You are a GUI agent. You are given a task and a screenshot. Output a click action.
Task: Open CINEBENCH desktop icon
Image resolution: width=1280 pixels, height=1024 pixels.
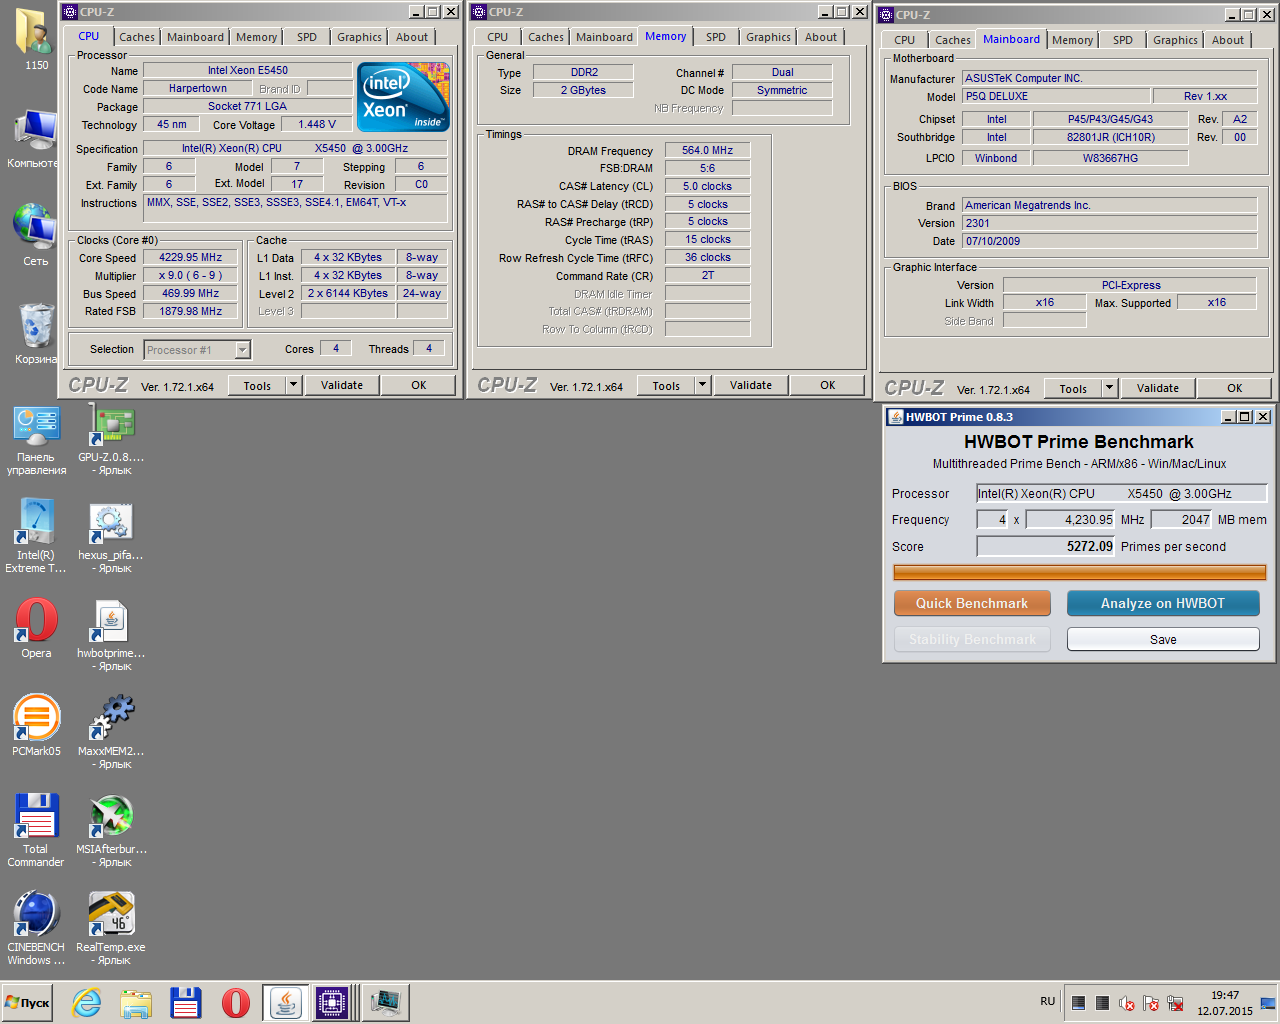tap(36, 928)
